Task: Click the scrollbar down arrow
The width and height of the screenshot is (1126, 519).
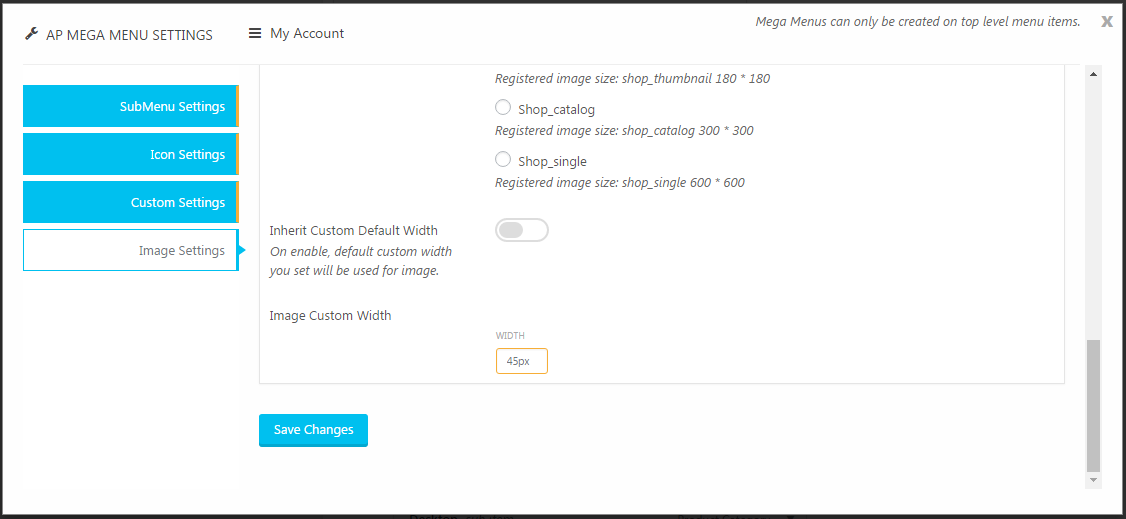Action: click(x=1094, y=480)
